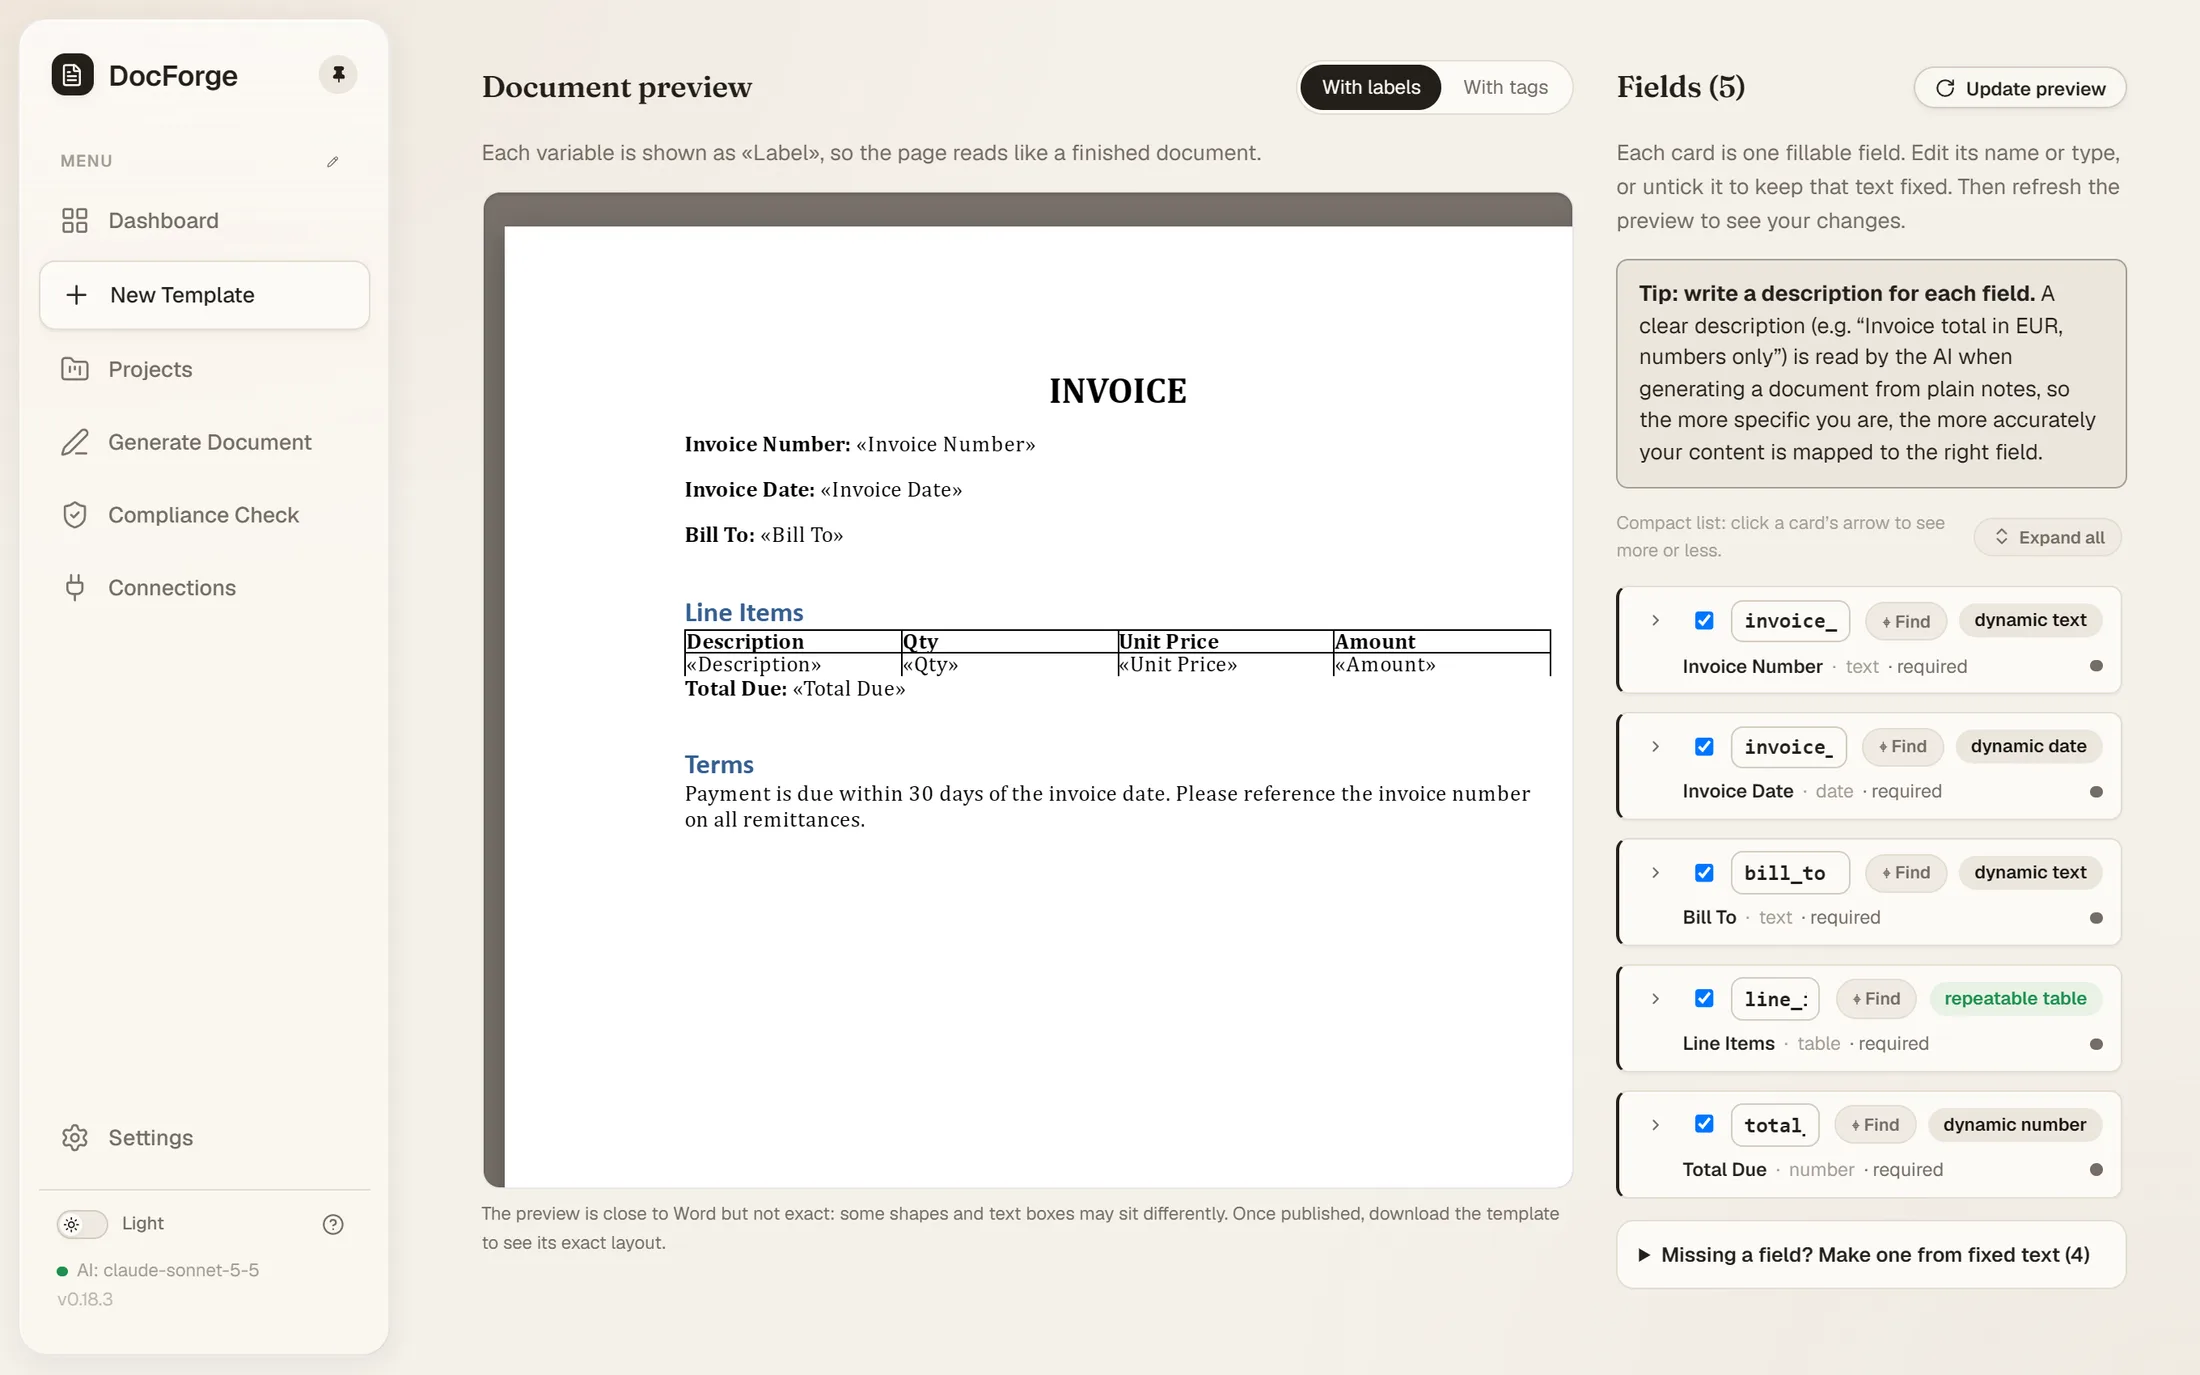Click the help question mark icon

(x=333, y=1224)
